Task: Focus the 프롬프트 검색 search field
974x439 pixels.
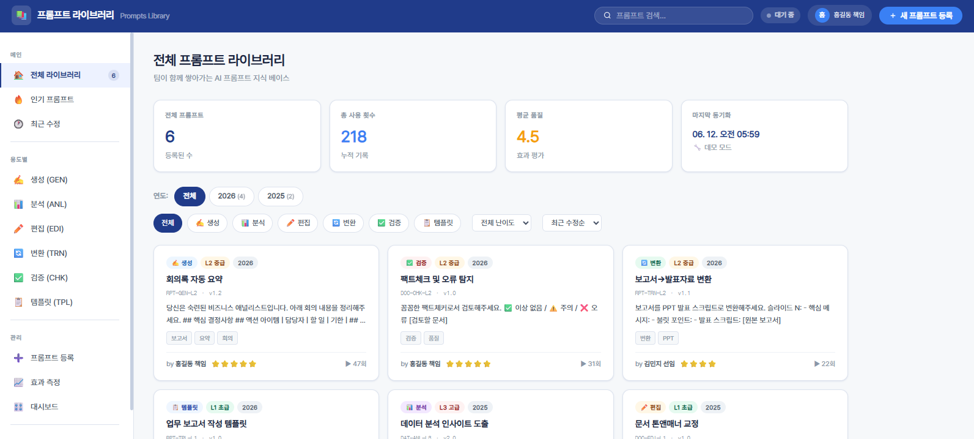Action: (673, 16)
